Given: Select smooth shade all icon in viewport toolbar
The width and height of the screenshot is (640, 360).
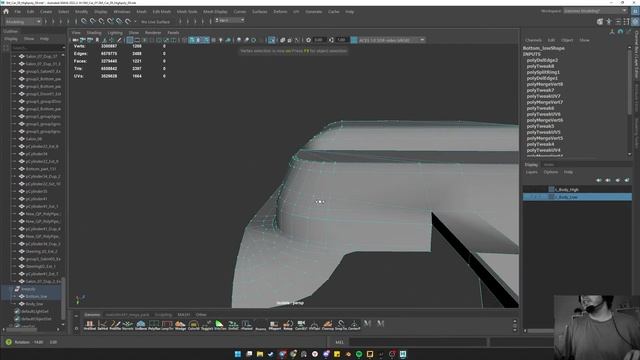Looking at the screenshot, I should (x=191, y=40).
